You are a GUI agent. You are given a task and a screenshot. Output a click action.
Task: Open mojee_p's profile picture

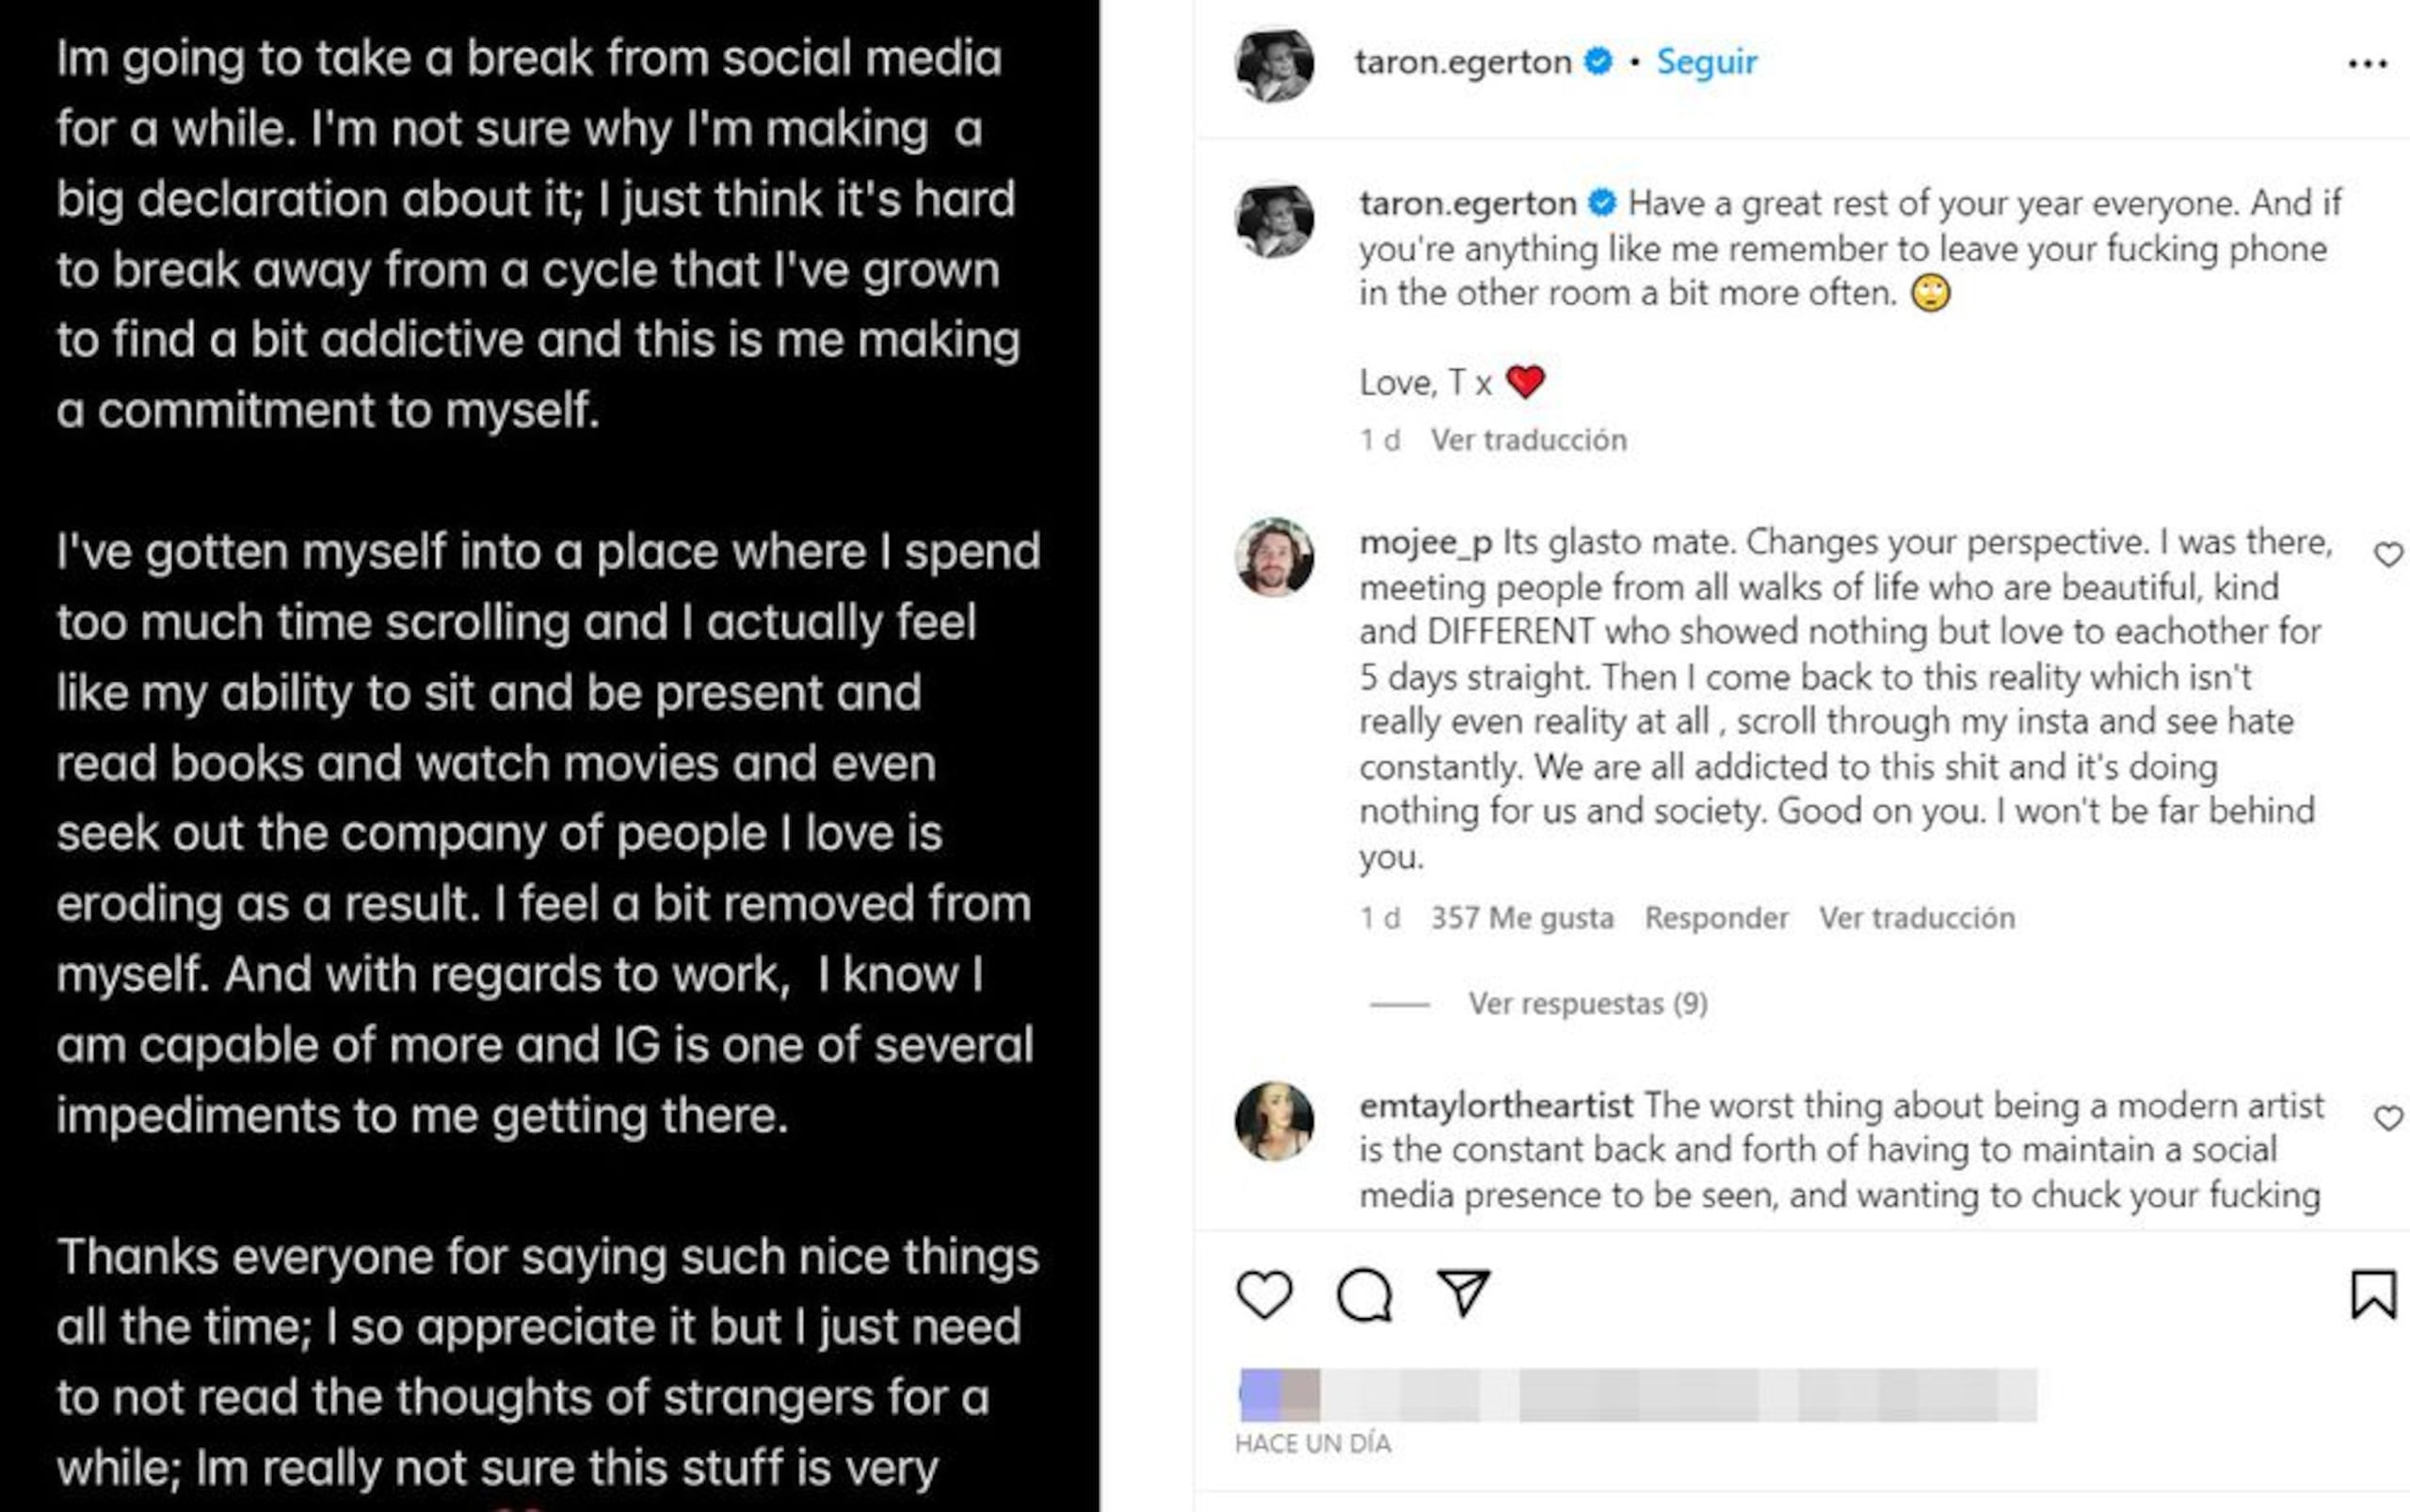1274,557
